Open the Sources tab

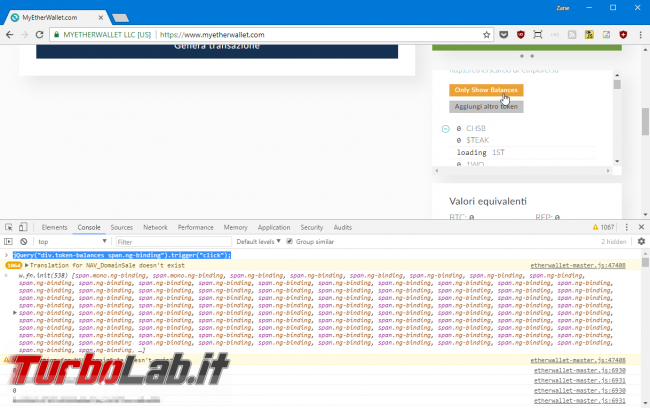(x=121, y=227)
